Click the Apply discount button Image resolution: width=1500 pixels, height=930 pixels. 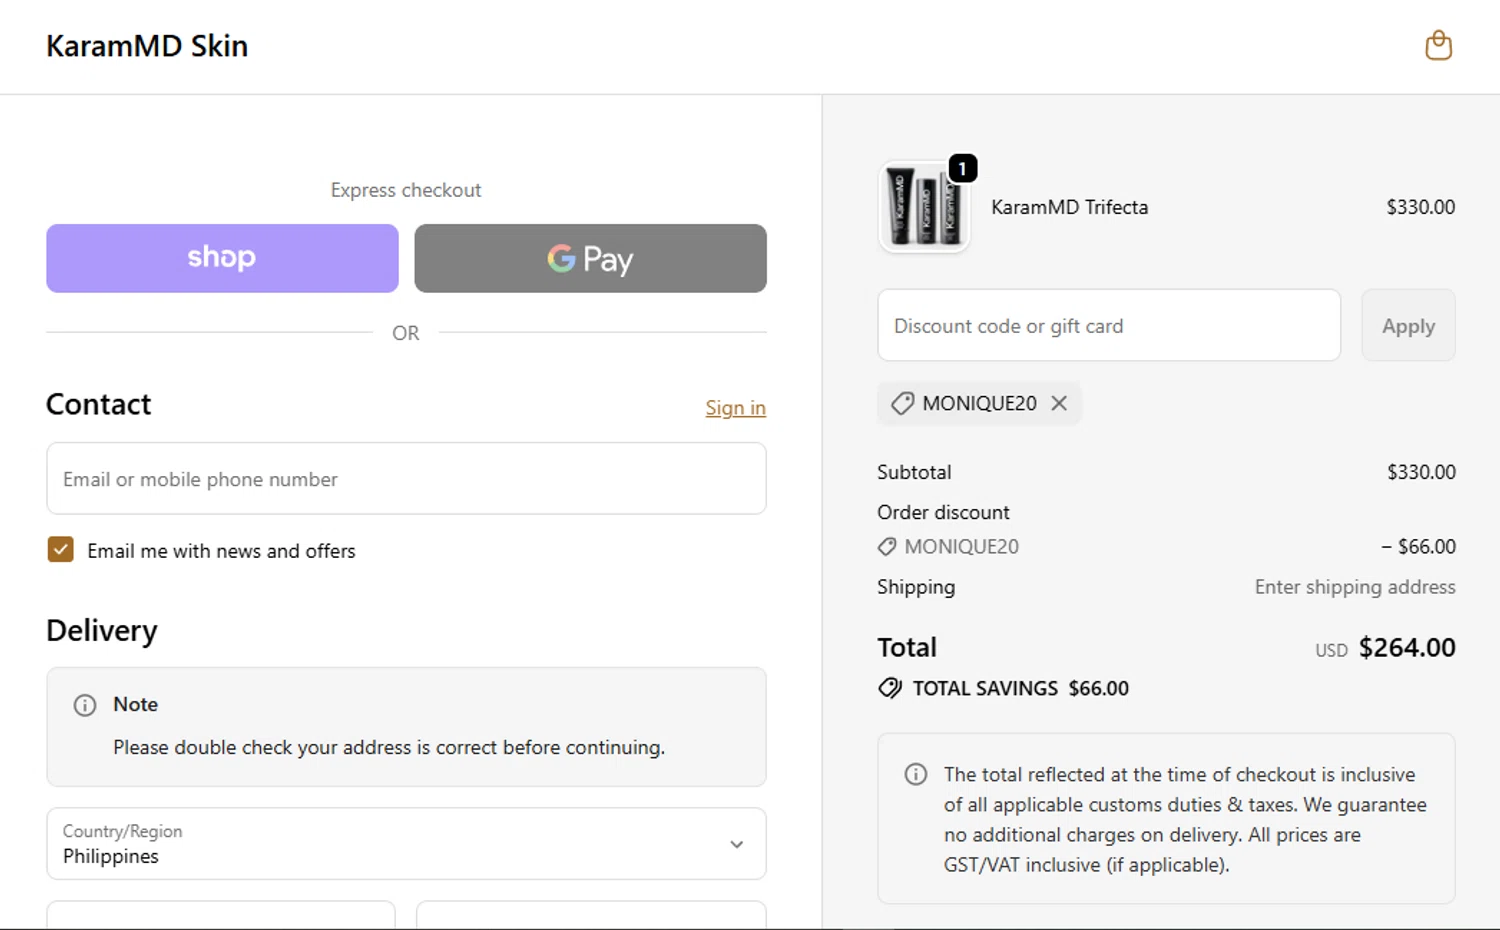(x=1408, y=325)
